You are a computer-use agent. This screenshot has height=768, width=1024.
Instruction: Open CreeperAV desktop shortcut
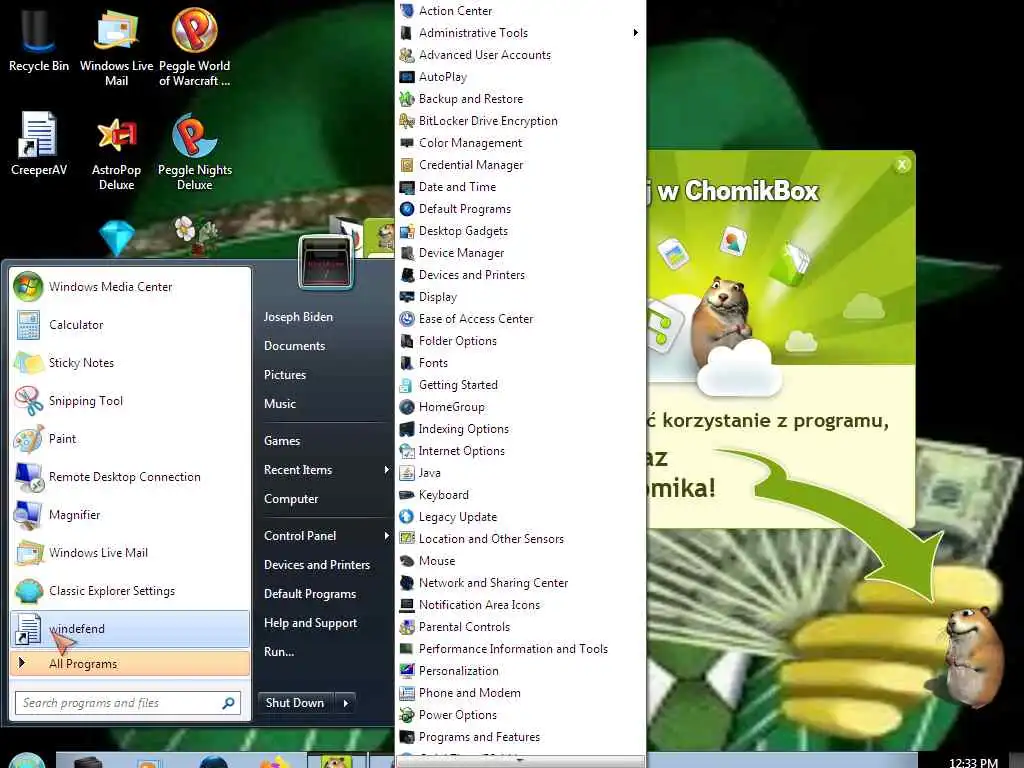38,144
